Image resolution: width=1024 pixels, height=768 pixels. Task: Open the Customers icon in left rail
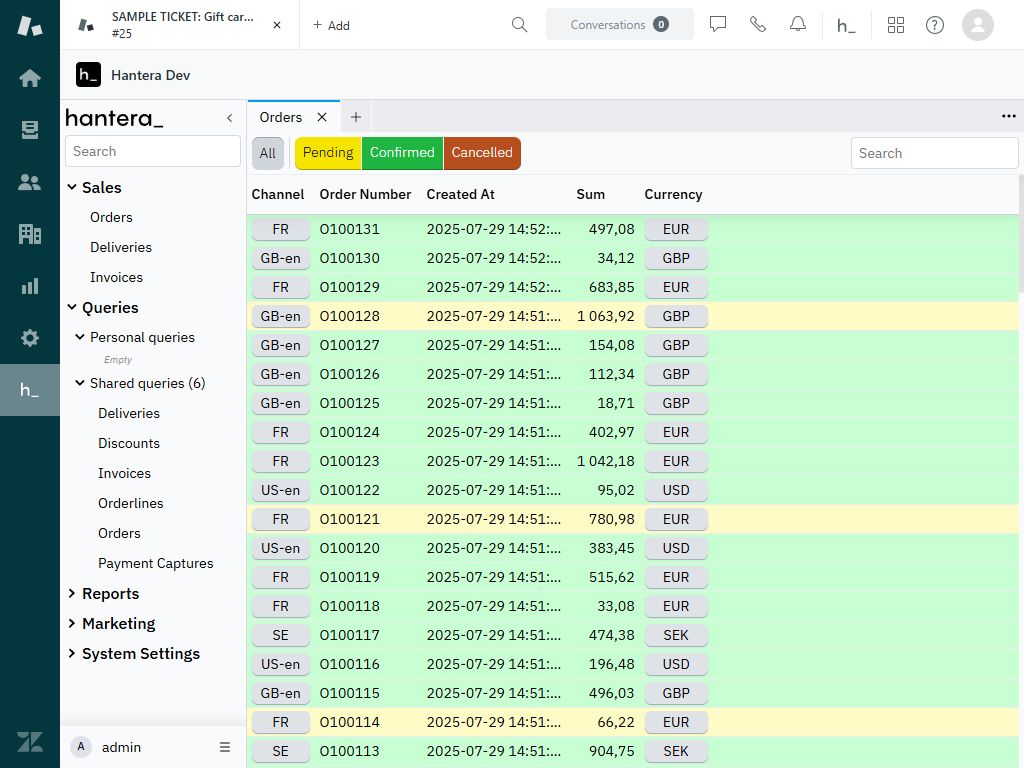[30, 182]
